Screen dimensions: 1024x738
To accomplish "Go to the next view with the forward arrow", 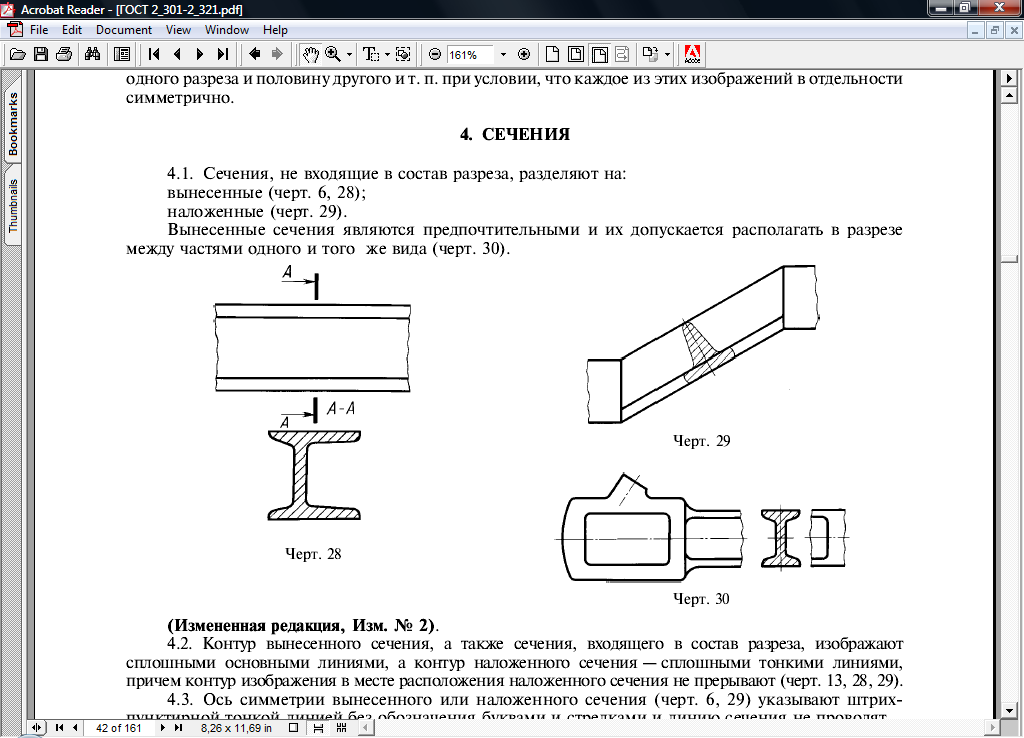I will click(x=278, y=54).
